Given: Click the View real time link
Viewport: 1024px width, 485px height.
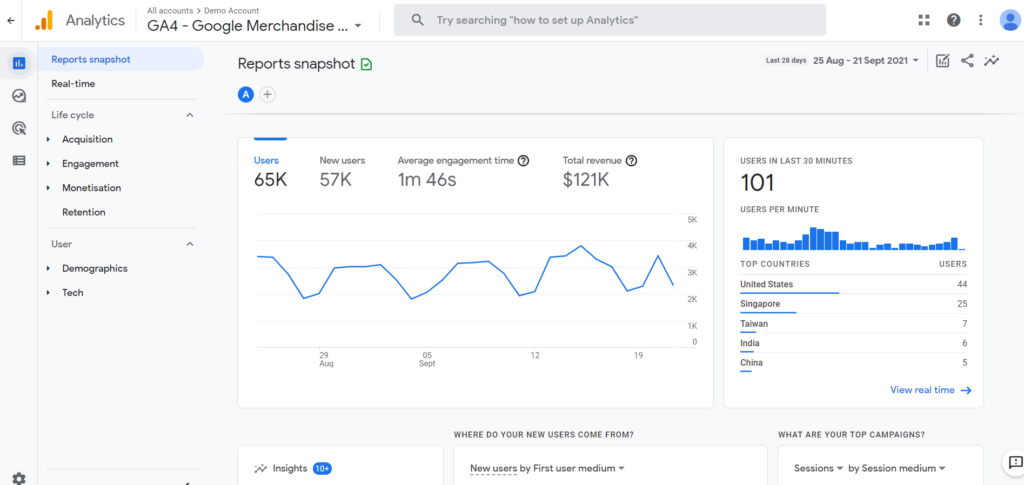Looking at the screenshot, I should (x=931, y=390).
